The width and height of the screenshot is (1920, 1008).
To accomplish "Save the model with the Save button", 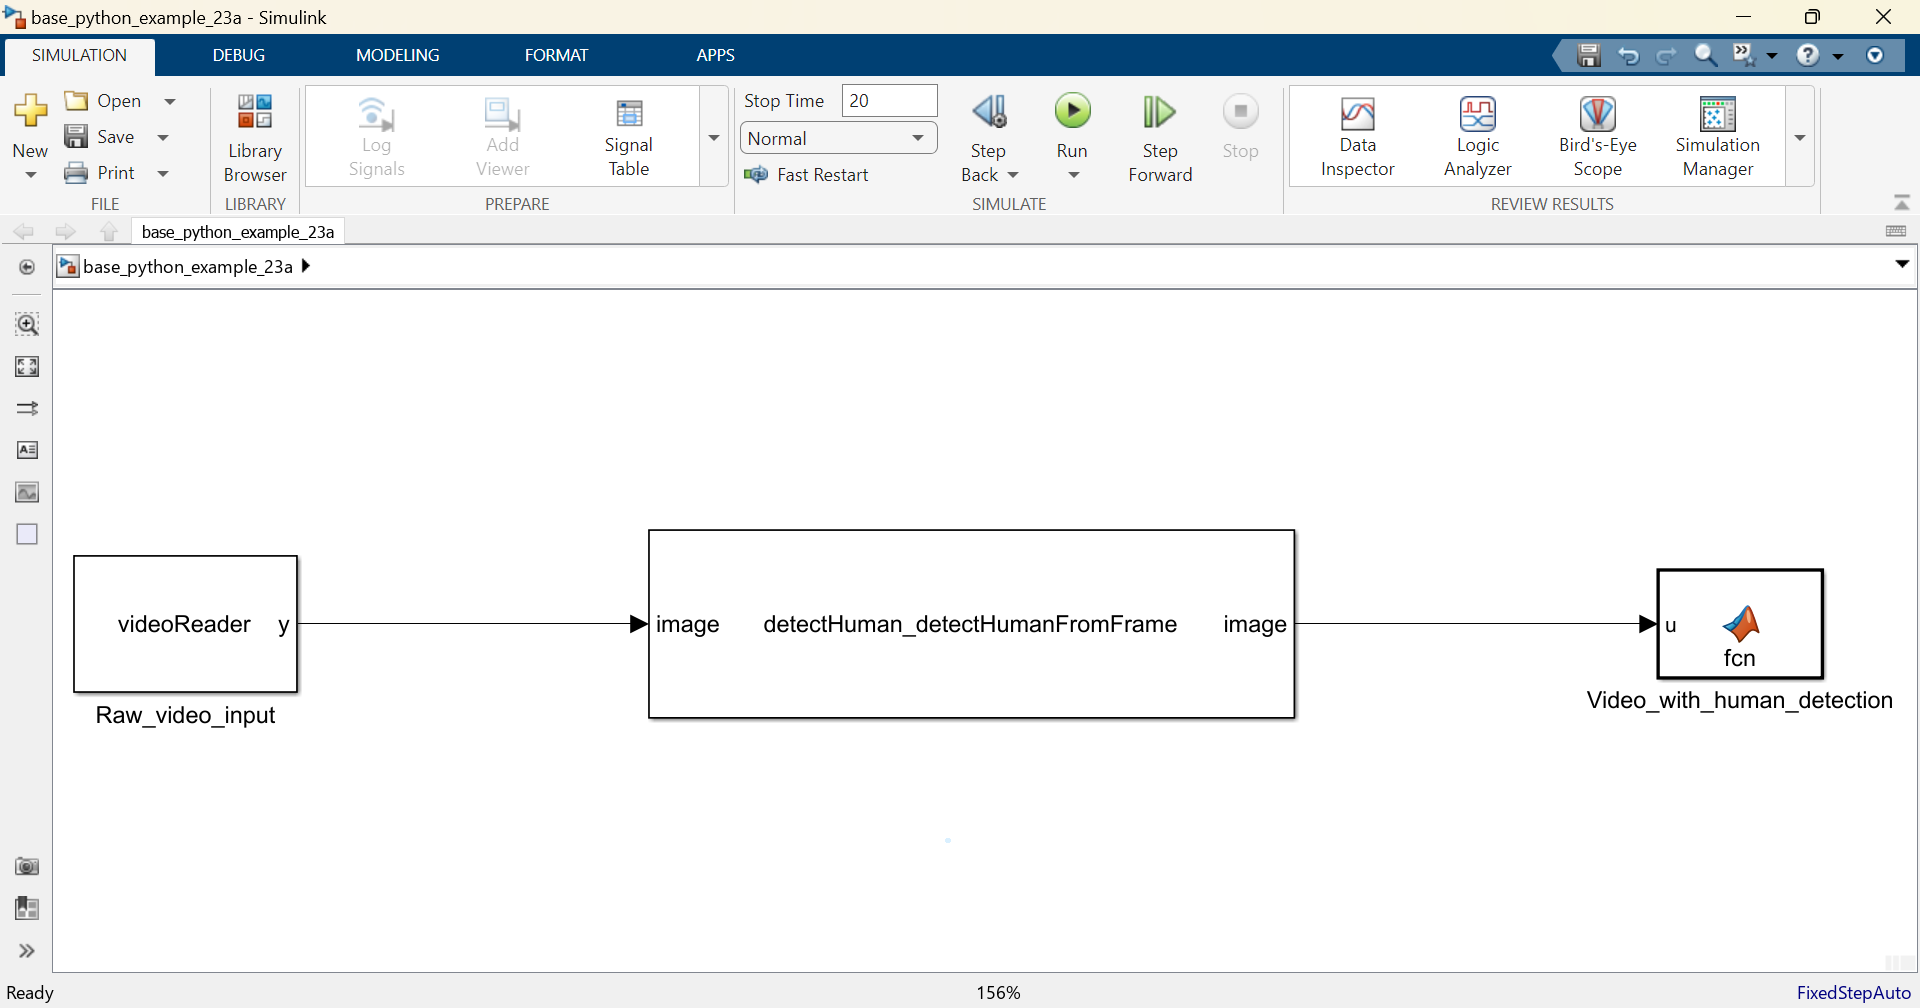I will point(99,137).
